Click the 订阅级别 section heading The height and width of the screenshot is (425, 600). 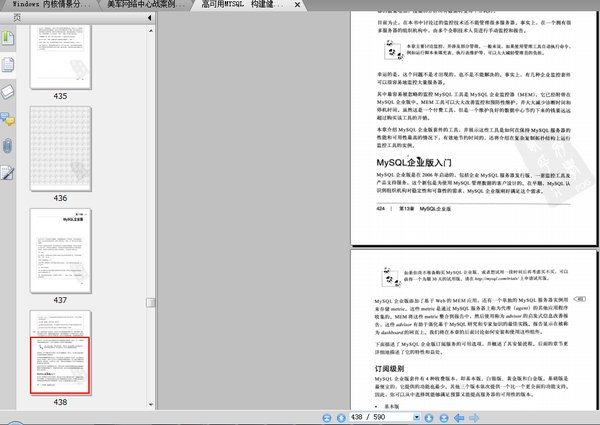[390, 369]
